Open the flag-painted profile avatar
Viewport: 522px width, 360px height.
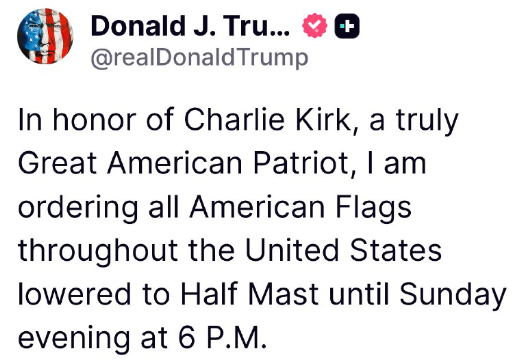pos(45,36)
